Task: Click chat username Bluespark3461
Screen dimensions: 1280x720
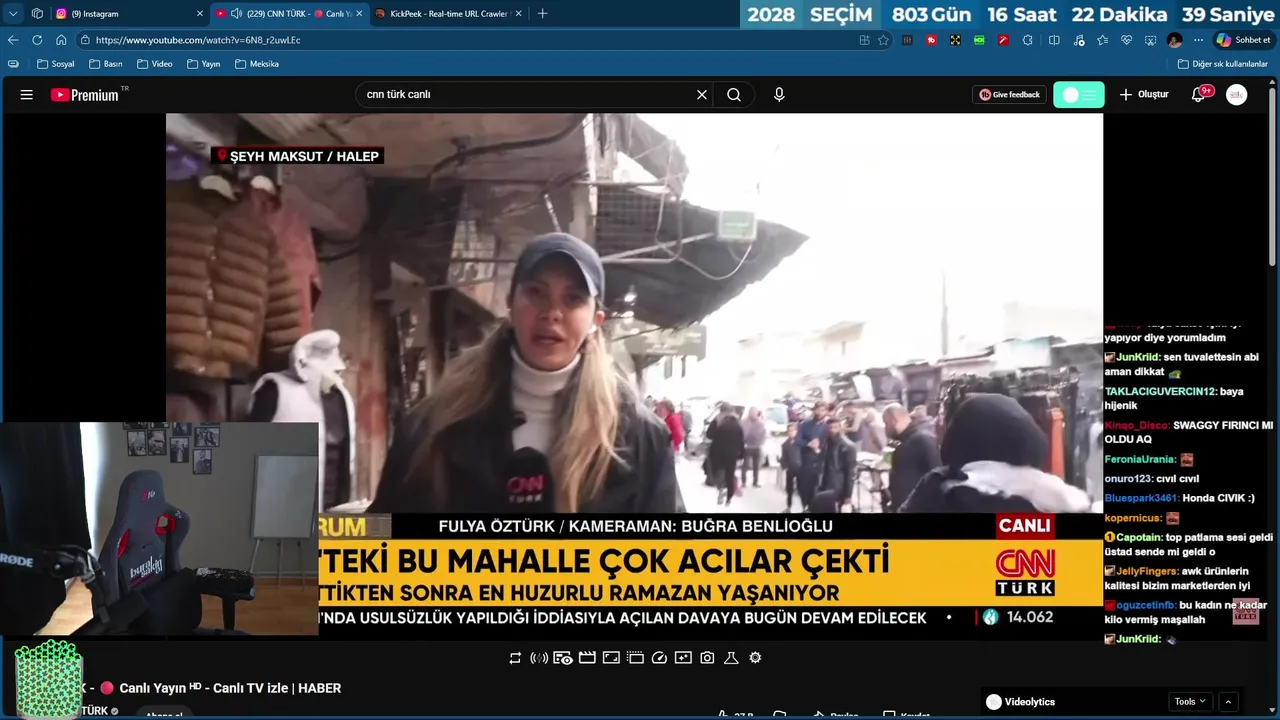Action: 1141,498
